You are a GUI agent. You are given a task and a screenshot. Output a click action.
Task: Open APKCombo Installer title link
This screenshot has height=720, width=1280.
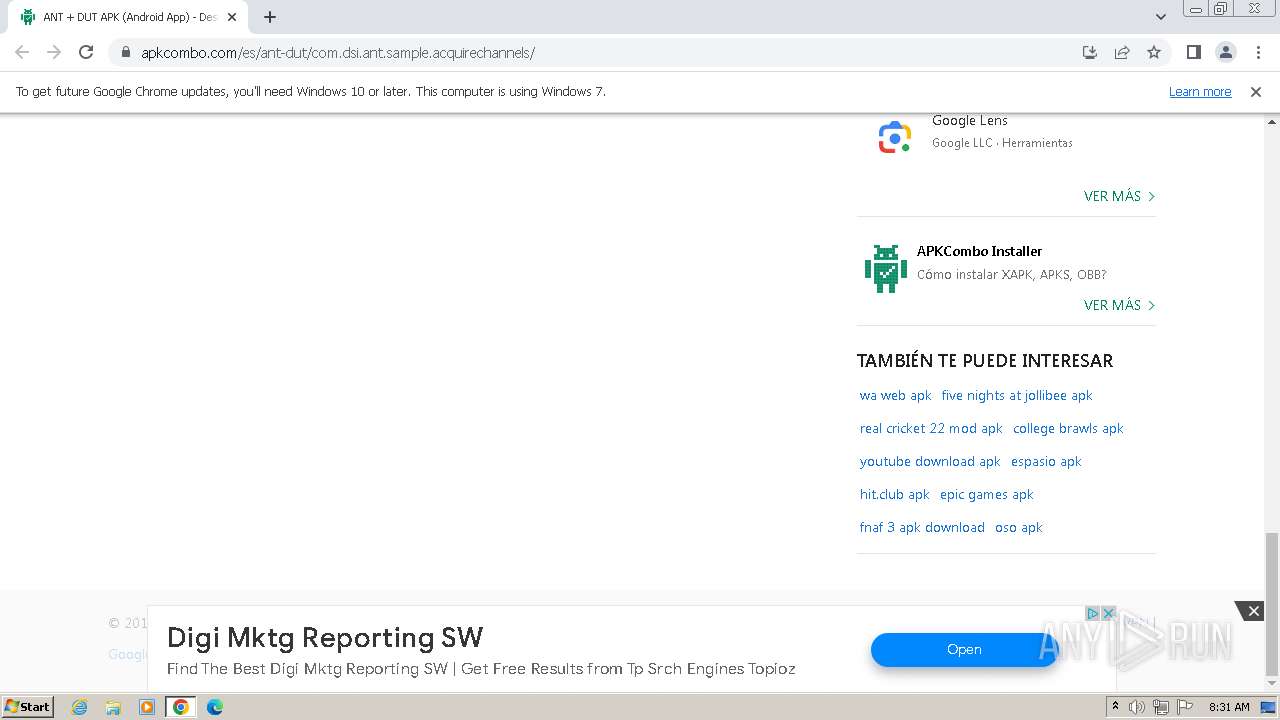click(x=979, y=251)
